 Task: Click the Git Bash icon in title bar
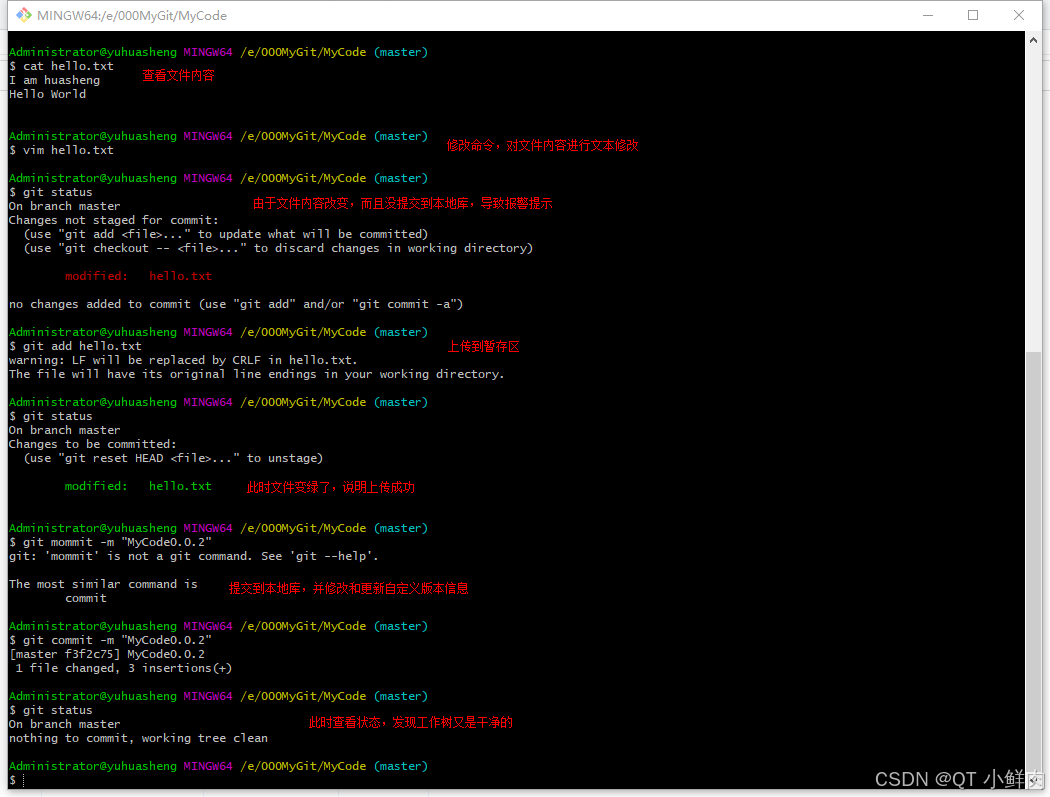coord(24,15)
